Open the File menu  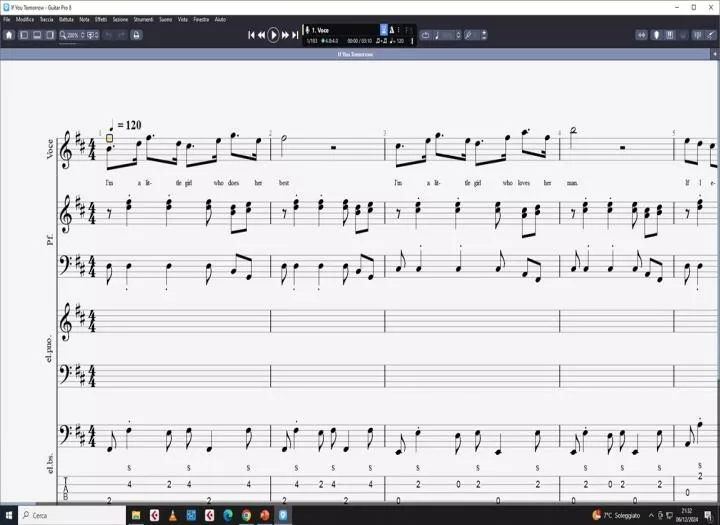6,19
